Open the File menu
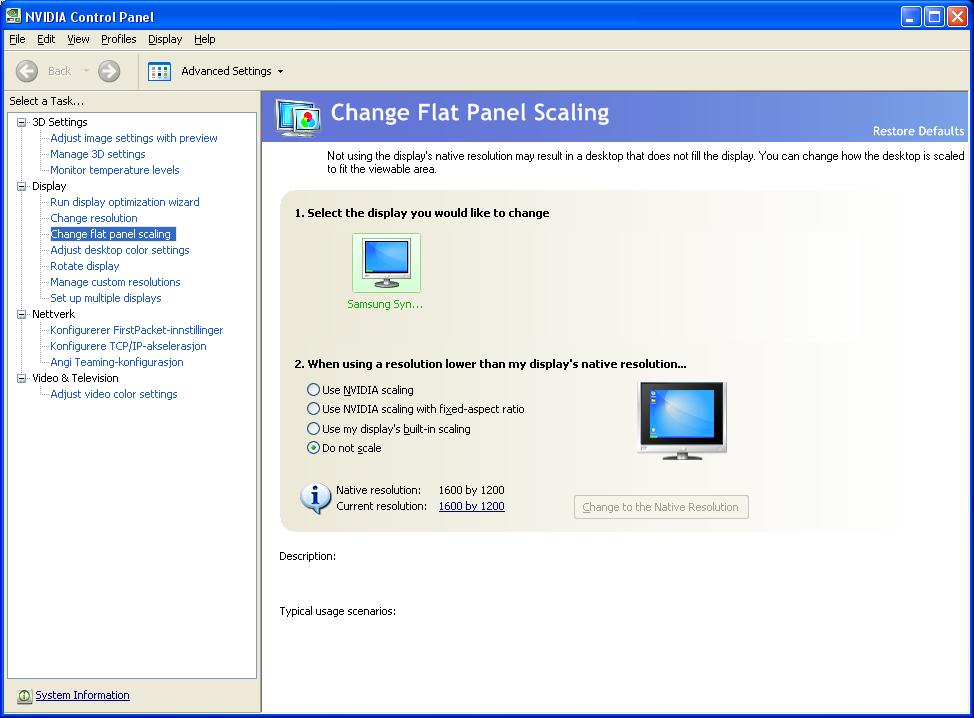 tap(17, 39)
